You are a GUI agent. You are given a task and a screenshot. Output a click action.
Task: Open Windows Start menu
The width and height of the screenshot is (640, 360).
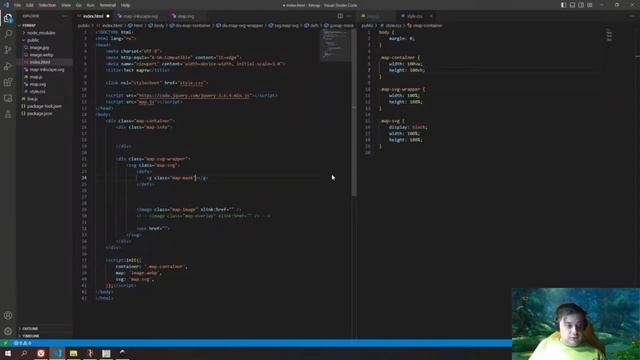(x=8, y=353)
